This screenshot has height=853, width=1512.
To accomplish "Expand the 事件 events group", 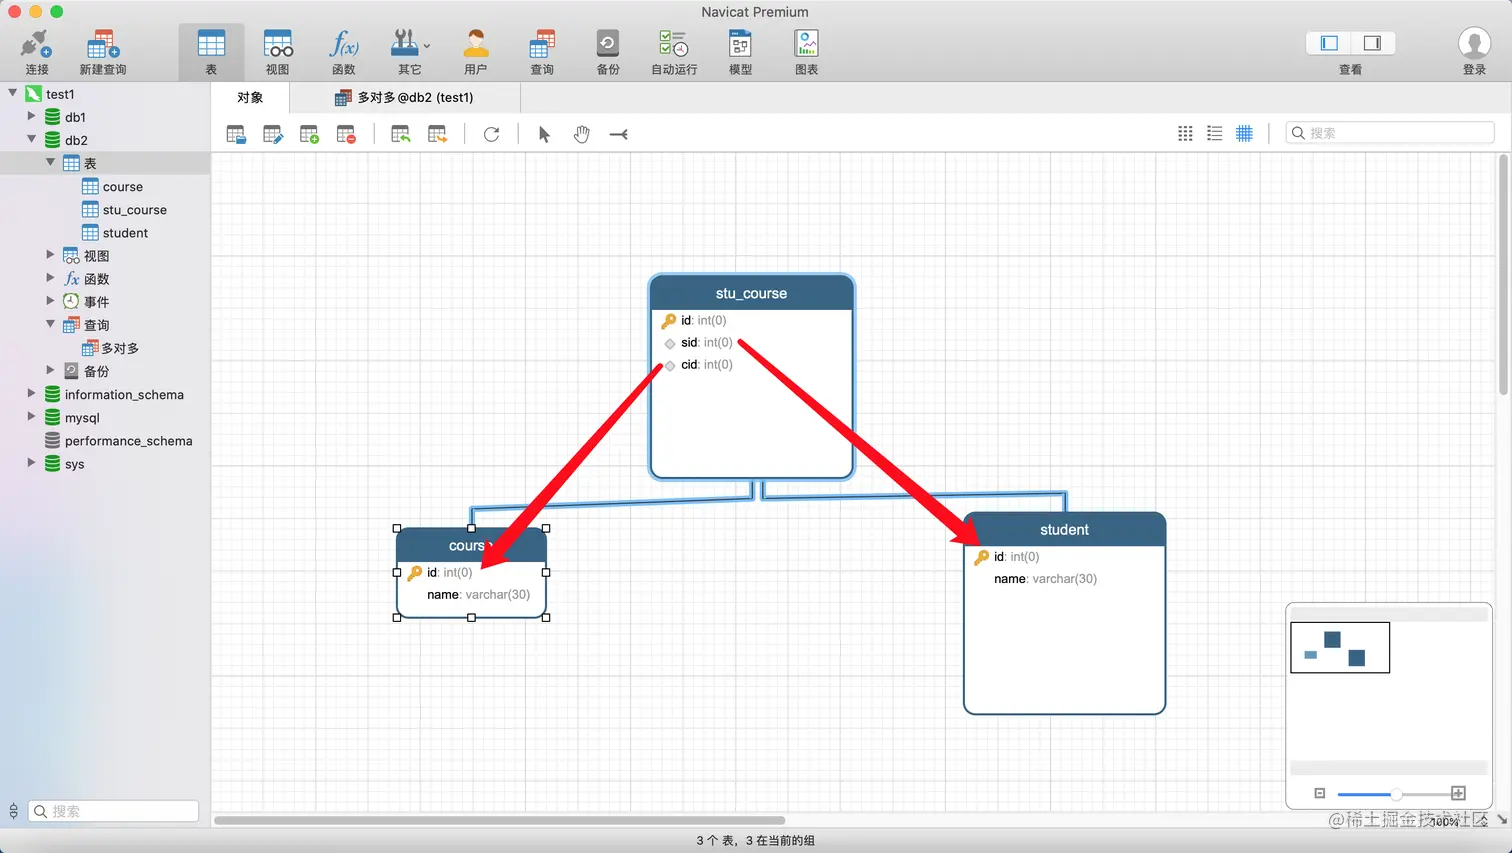I will [50, 301].
